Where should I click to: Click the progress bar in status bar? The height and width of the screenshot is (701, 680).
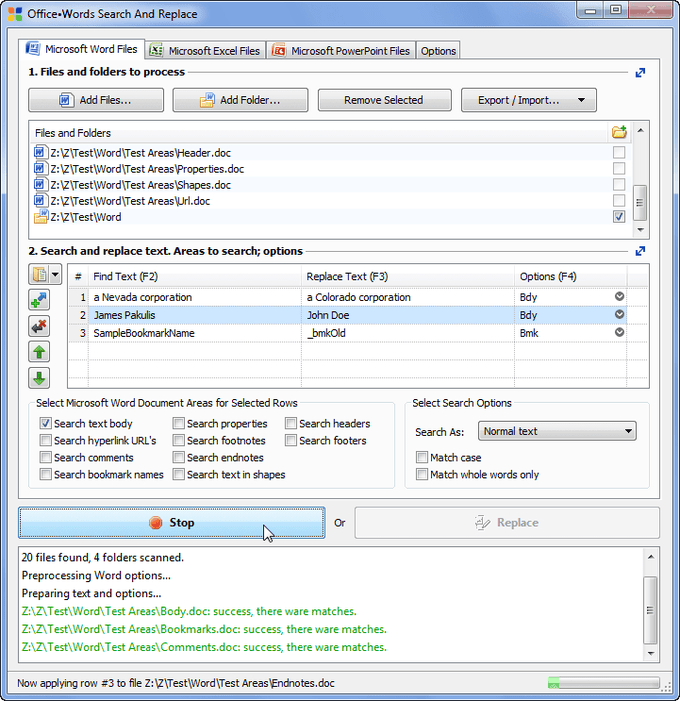[x=604, y=683]
